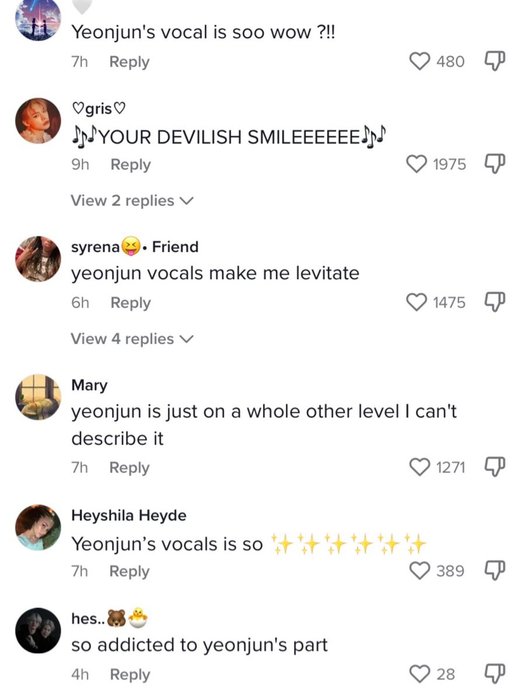This screenshot has width=525, height=700.
Task: Dislike the gris comment with thumbs-down
Action: coord(495,164)
